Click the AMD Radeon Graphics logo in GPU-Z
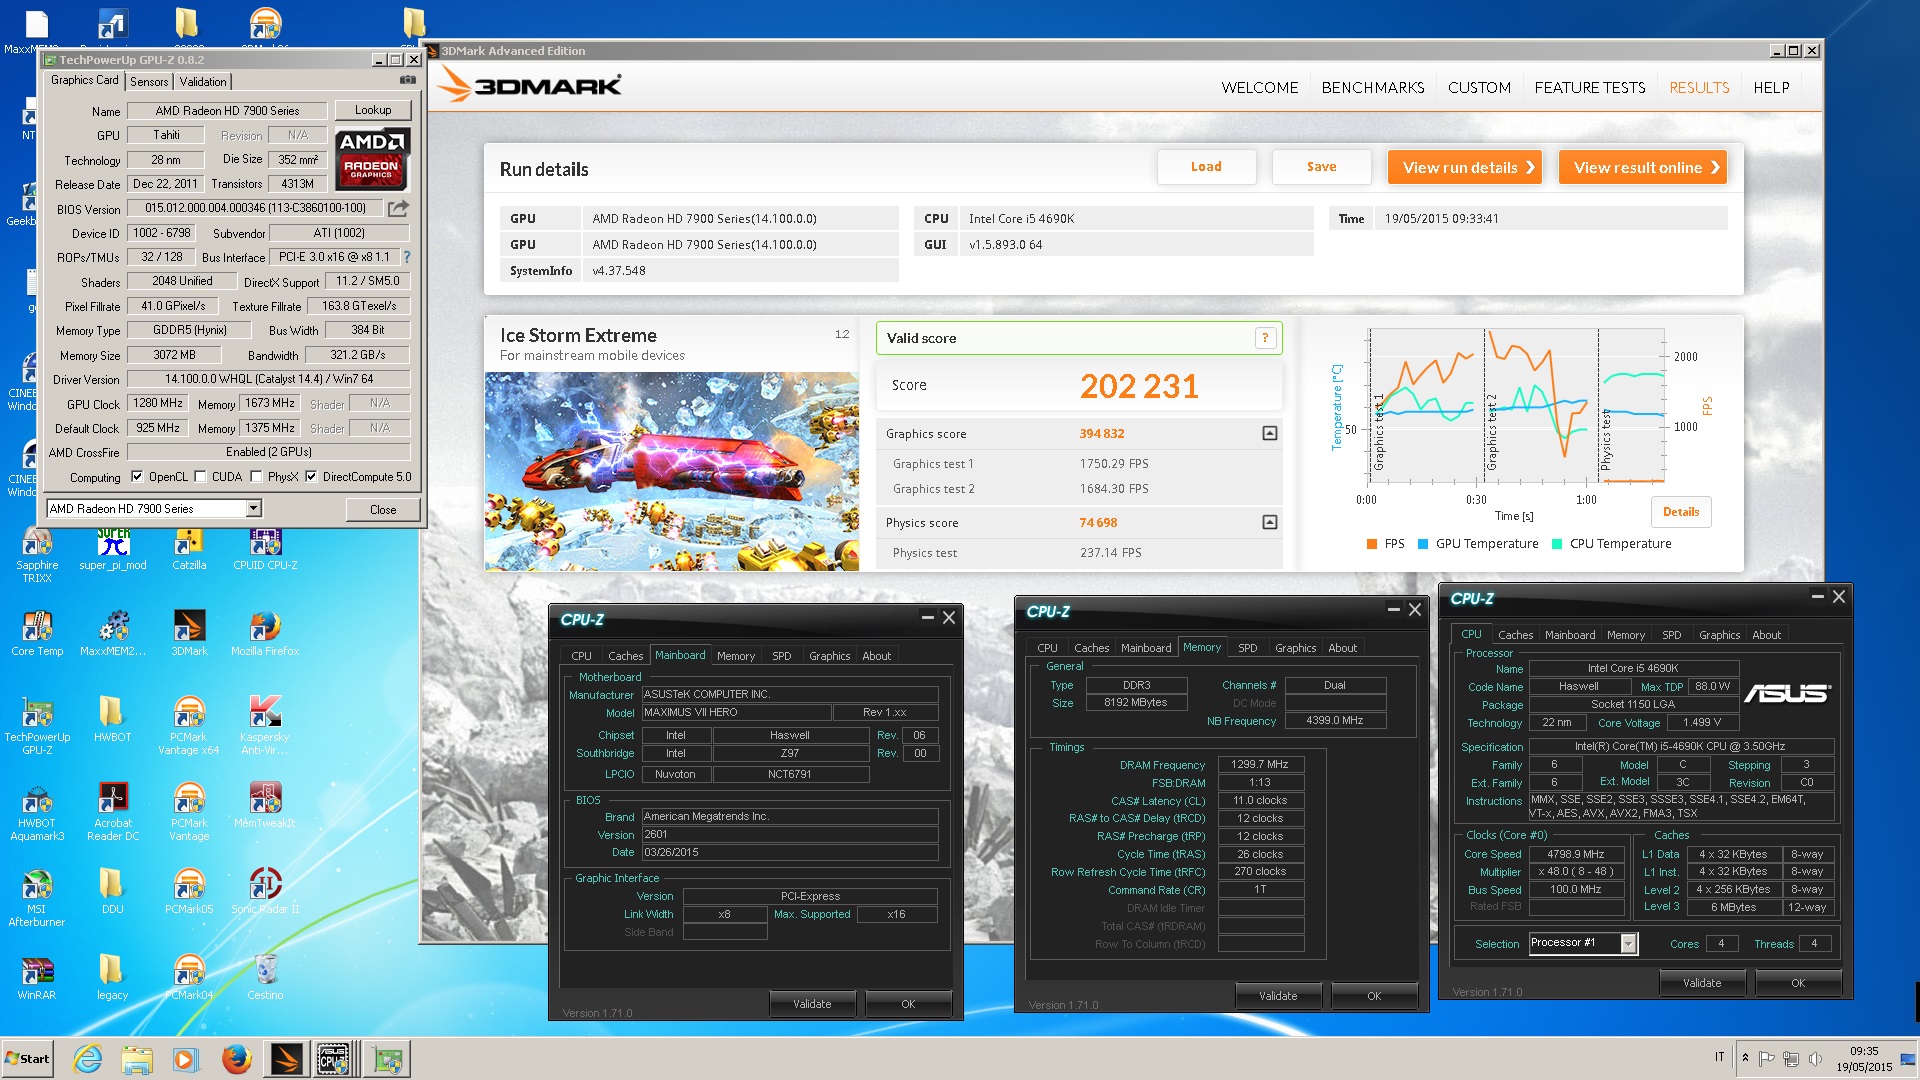 click(x=371, y=159)
